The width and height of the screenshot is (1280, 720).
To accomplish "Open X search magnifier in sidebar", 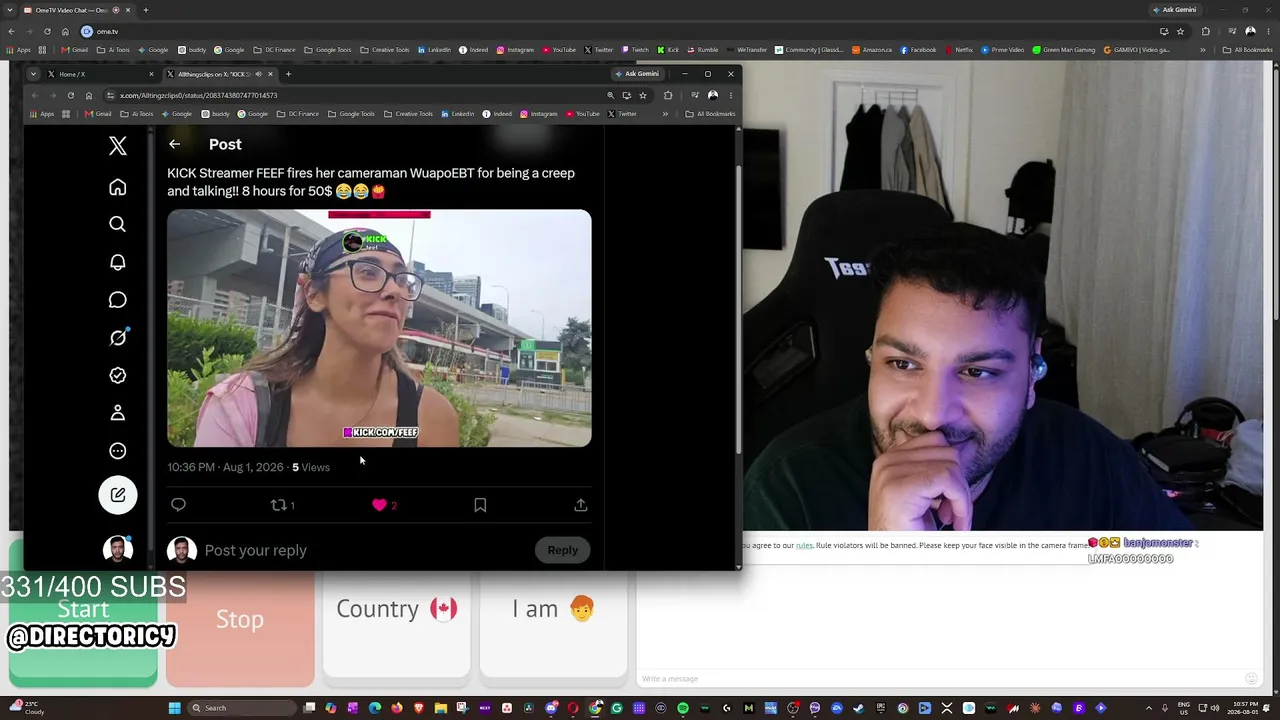I will pos(117,224).
